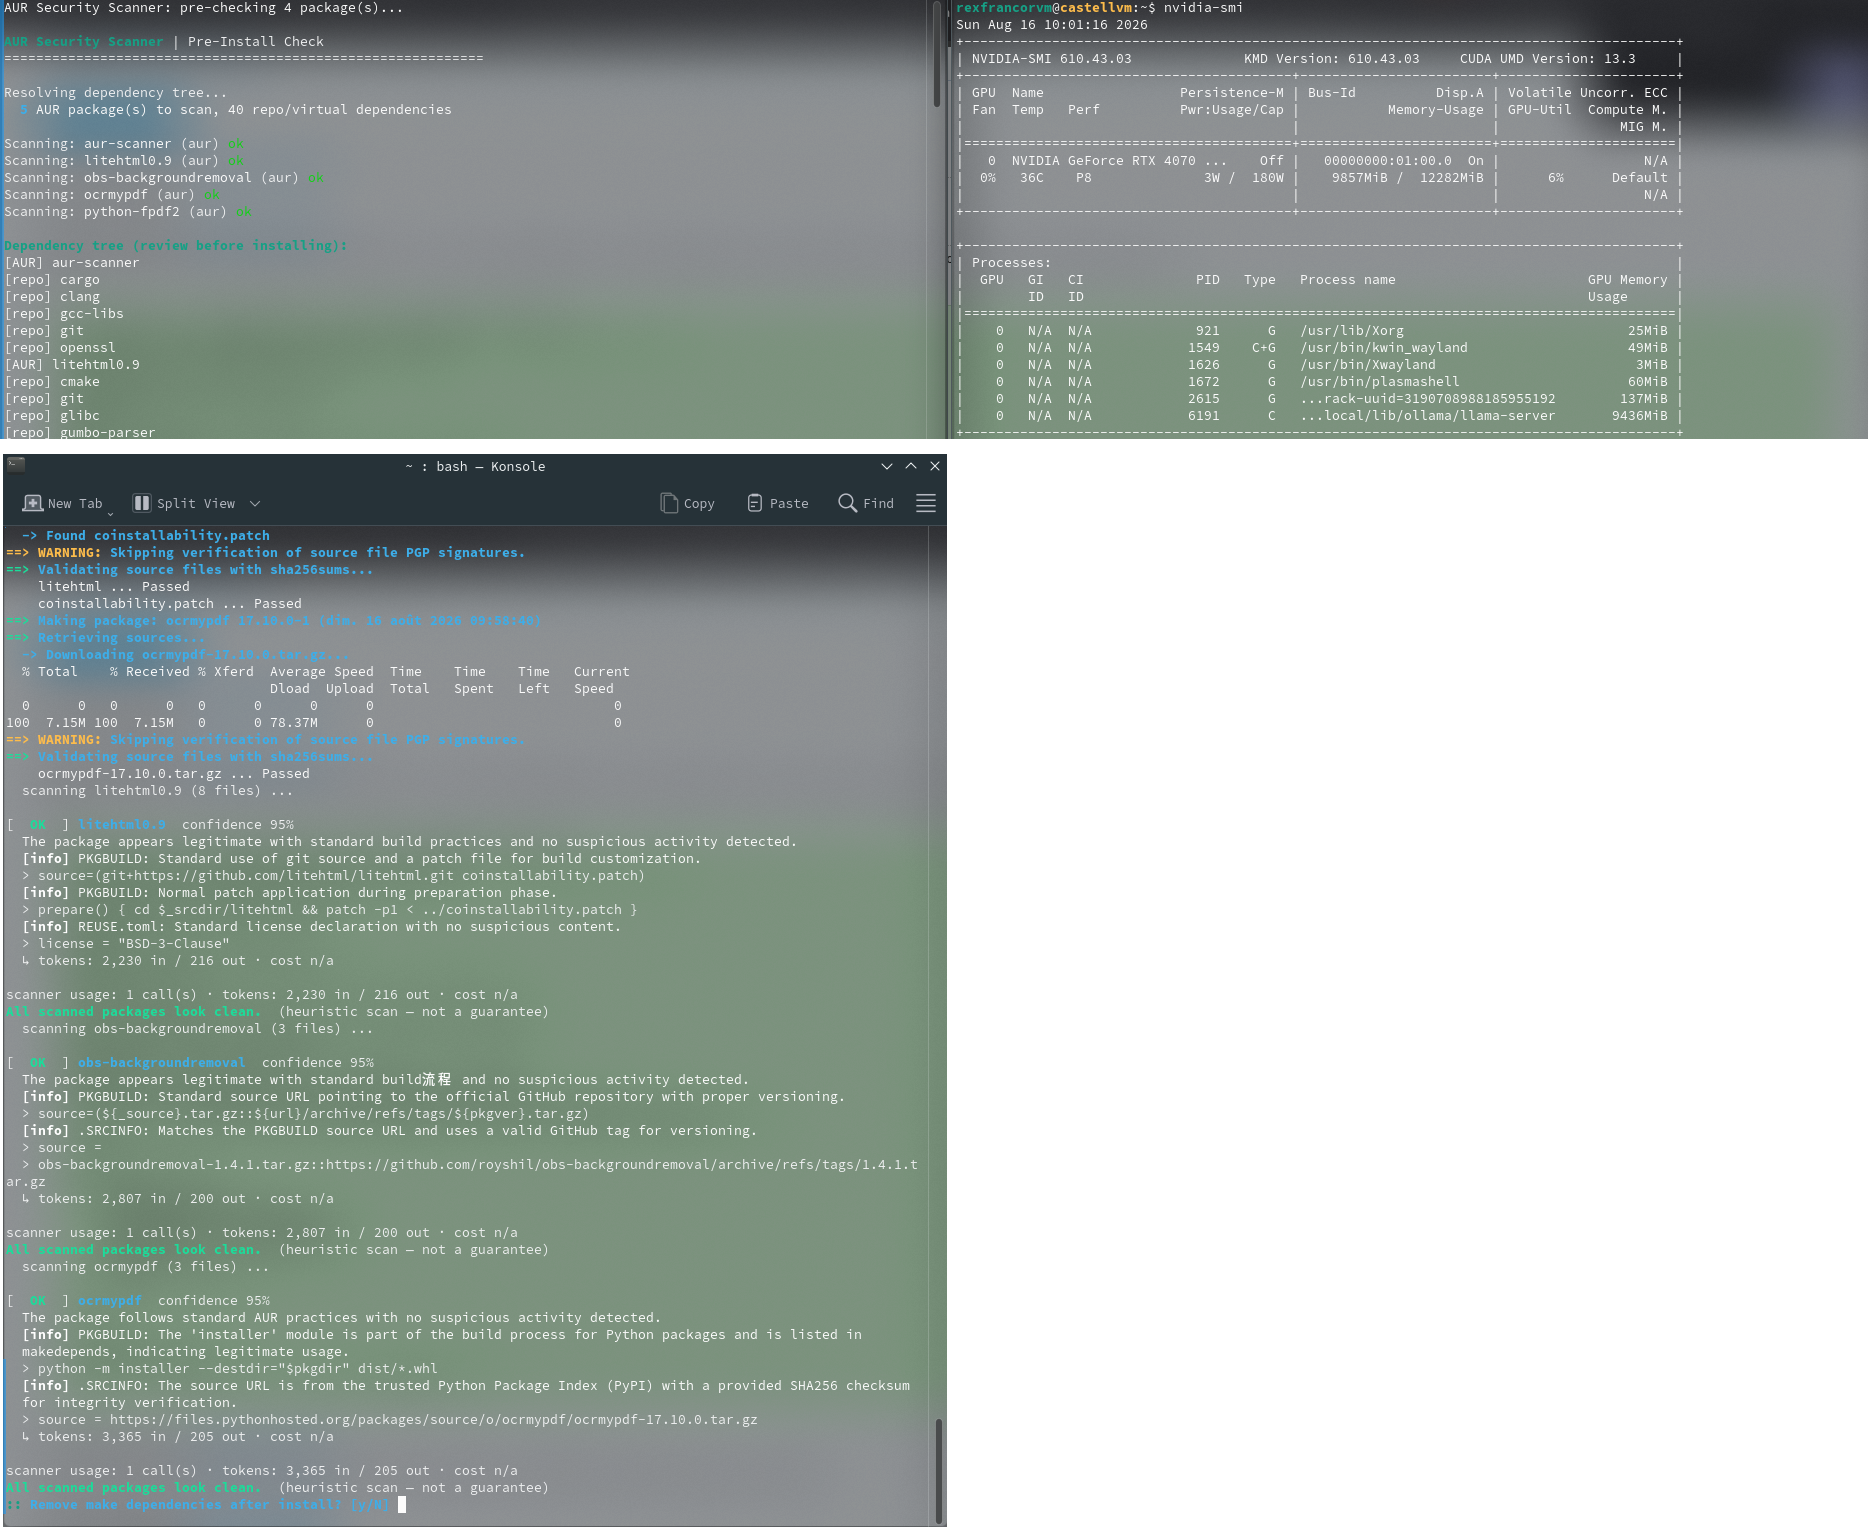This screenshot has width=1868, height=1532.
Task: Click 'Scanning: python-fpdf2 (aur)' line
Action: pyautogui.click(x=128, y=211)
